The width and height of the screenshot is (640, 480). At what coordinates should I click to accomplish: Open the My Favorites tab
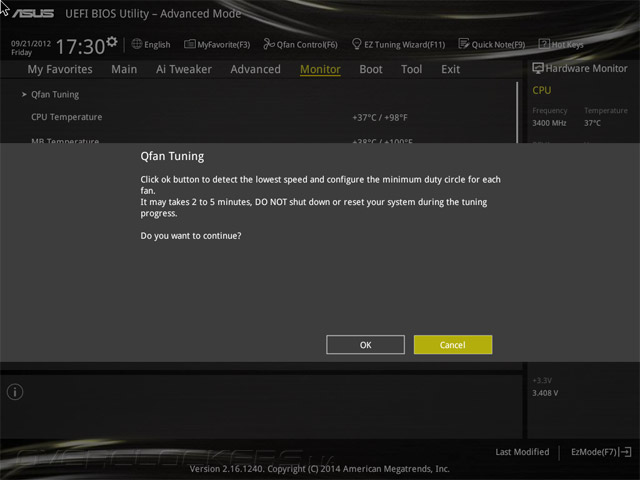(x=60, y=69)
